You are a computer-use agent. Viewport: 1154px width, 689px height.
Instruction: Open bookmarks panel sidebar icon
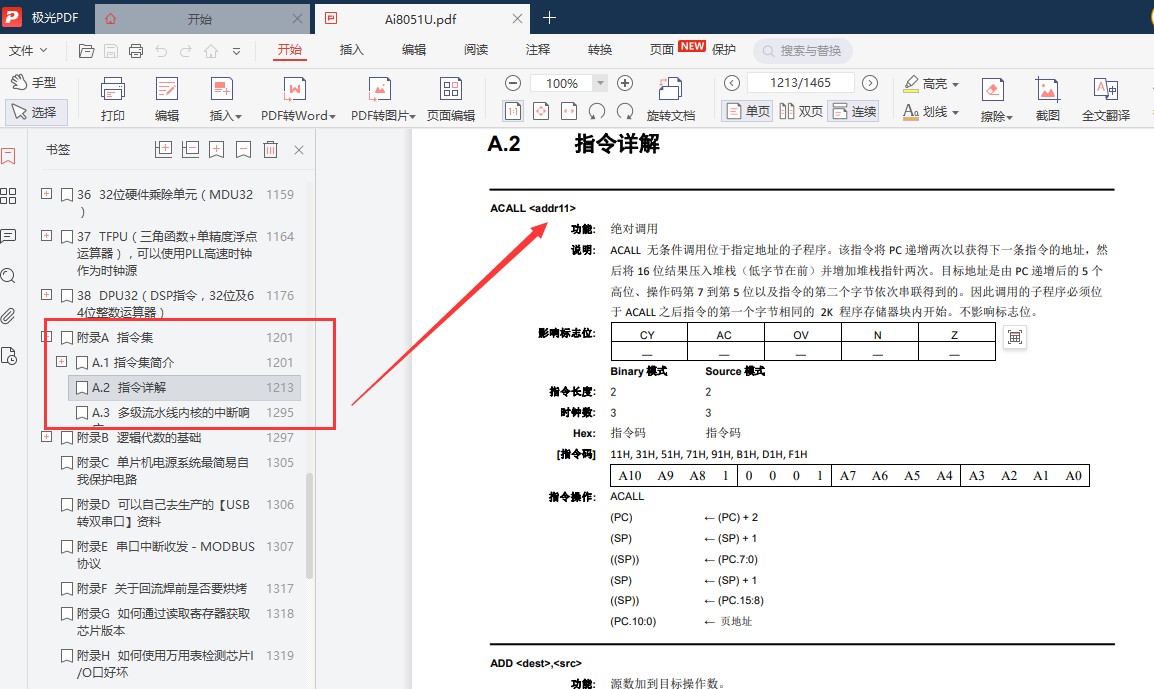9,156
